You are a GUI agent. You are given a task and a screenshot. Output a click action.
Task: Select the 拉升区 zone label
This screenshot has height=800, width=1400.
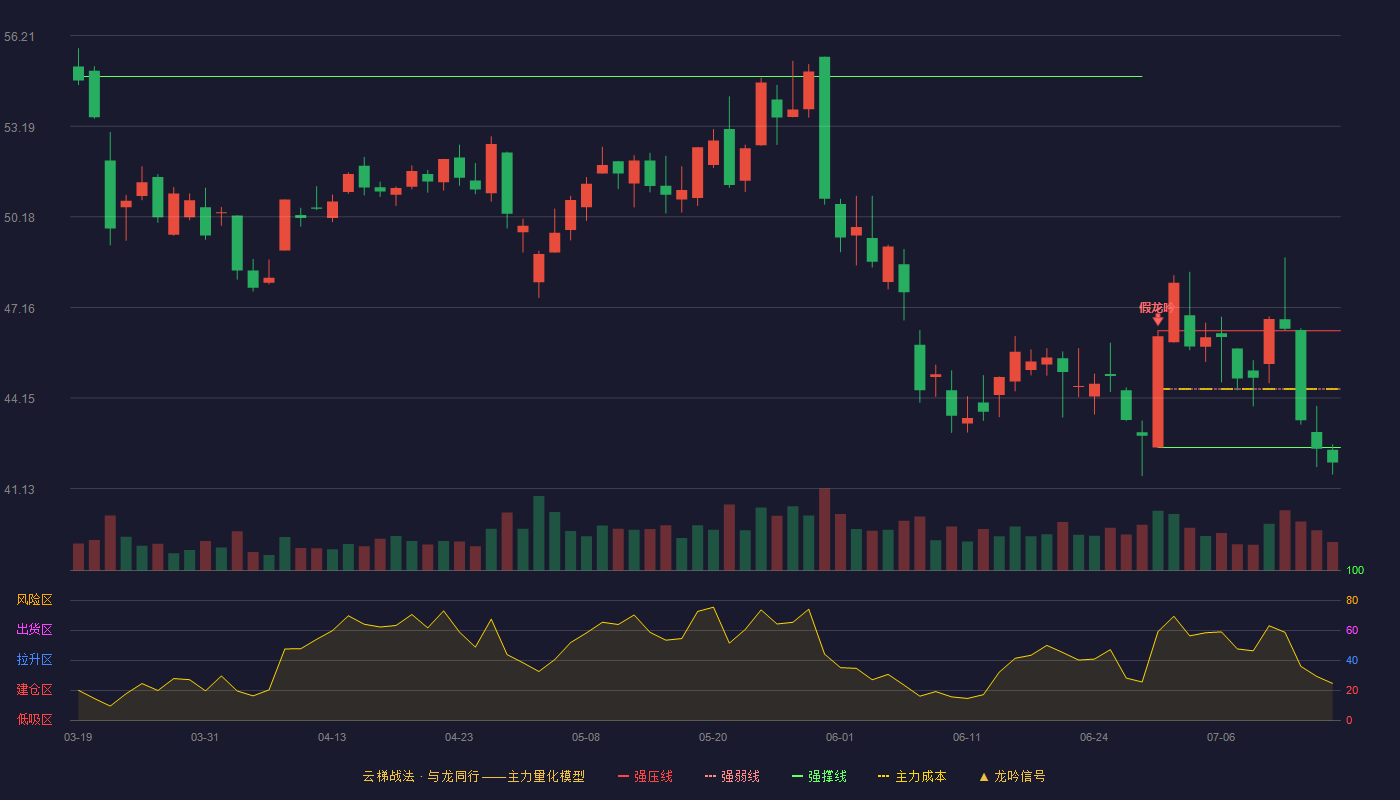(x=34, y=660)
